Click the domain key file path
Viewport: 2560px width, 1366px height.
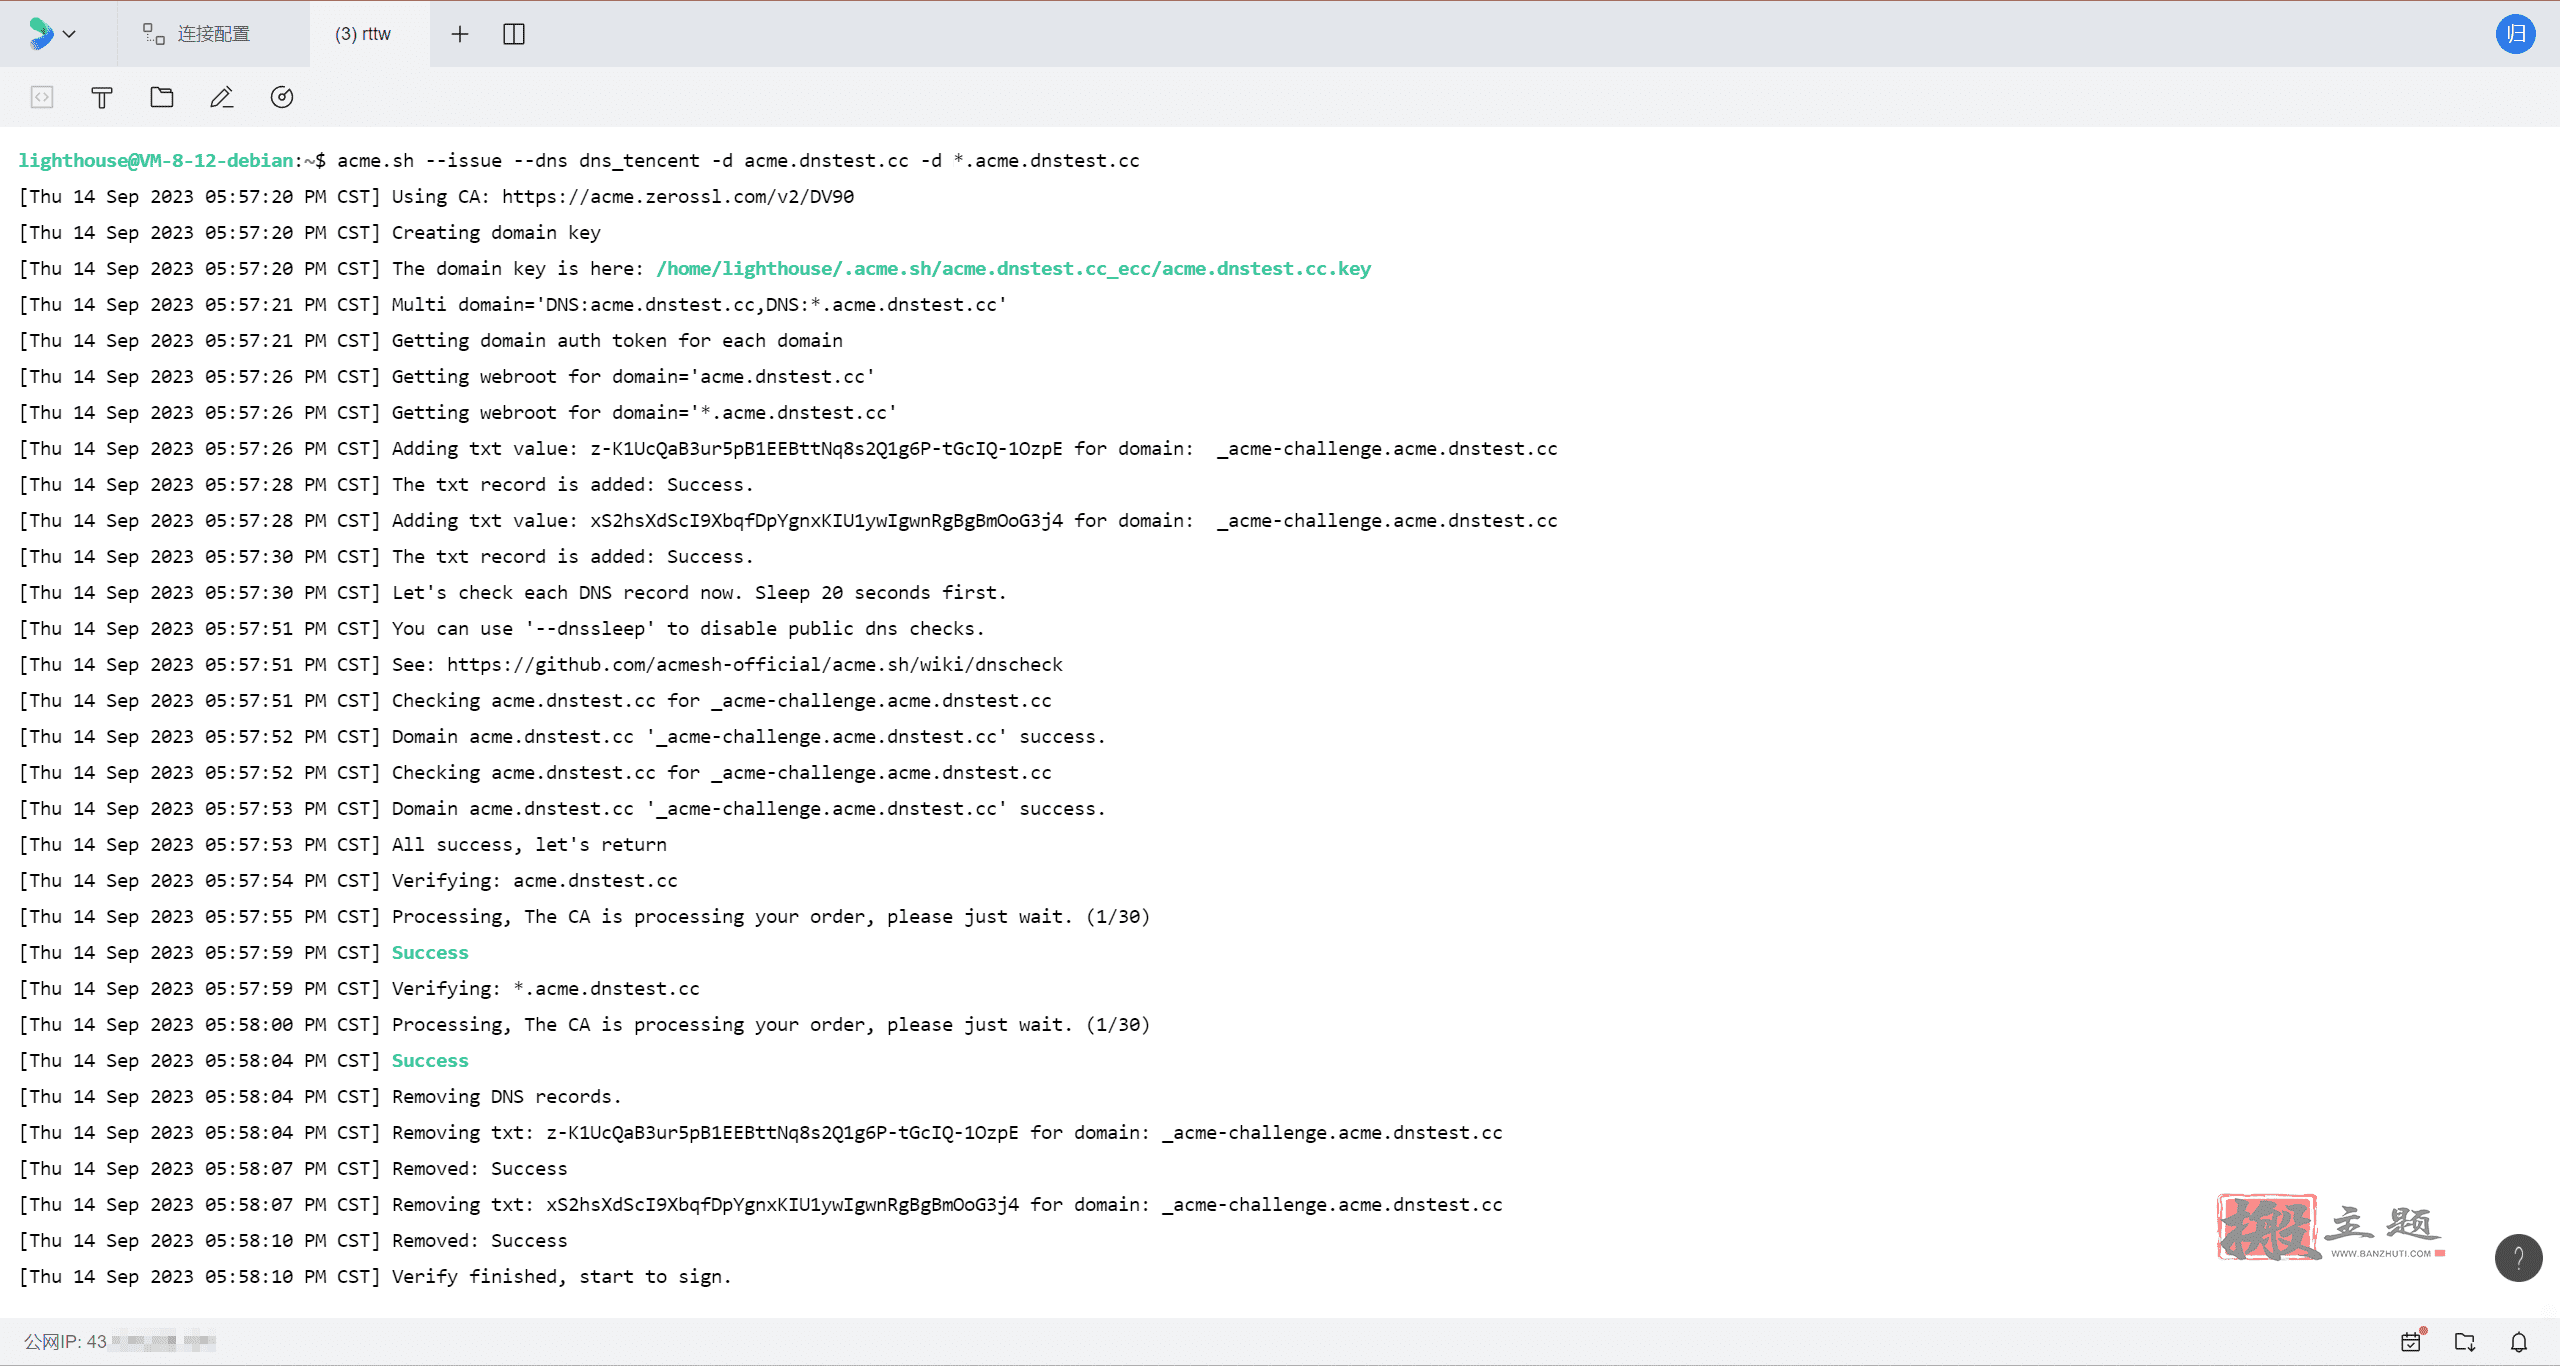click(1013, 268)
